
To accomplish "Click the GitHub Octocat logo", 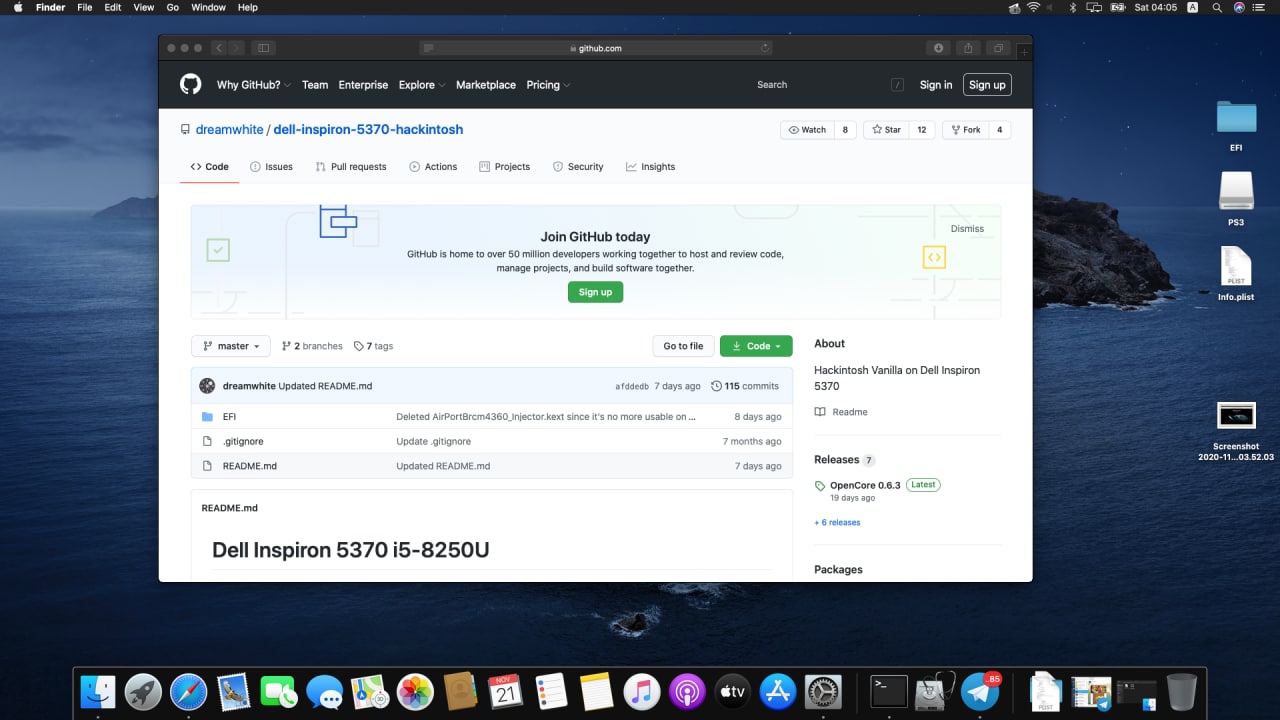I will 190,85.
